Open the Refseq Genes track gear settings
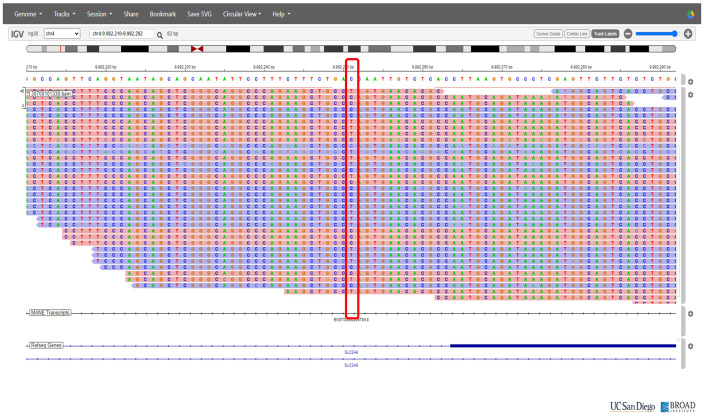Image resolution: width=704 pixels, height=417 pixels. (x=688, y=346)
